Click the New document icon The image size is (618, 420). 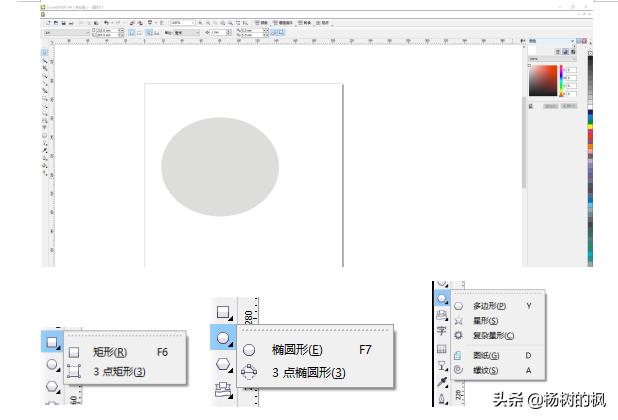[x=48, y=23]
